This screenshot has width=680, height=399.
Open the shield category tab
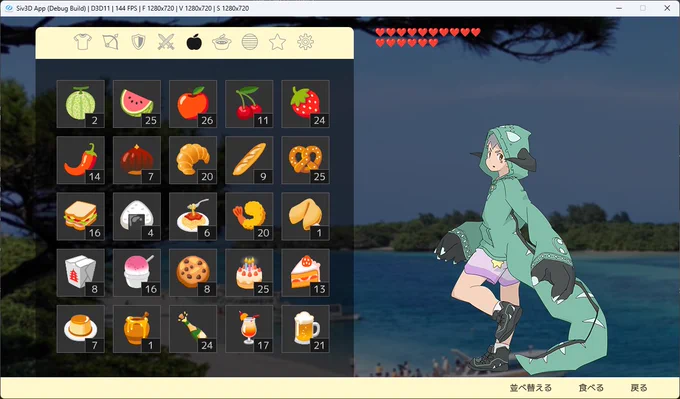[138, 42]
